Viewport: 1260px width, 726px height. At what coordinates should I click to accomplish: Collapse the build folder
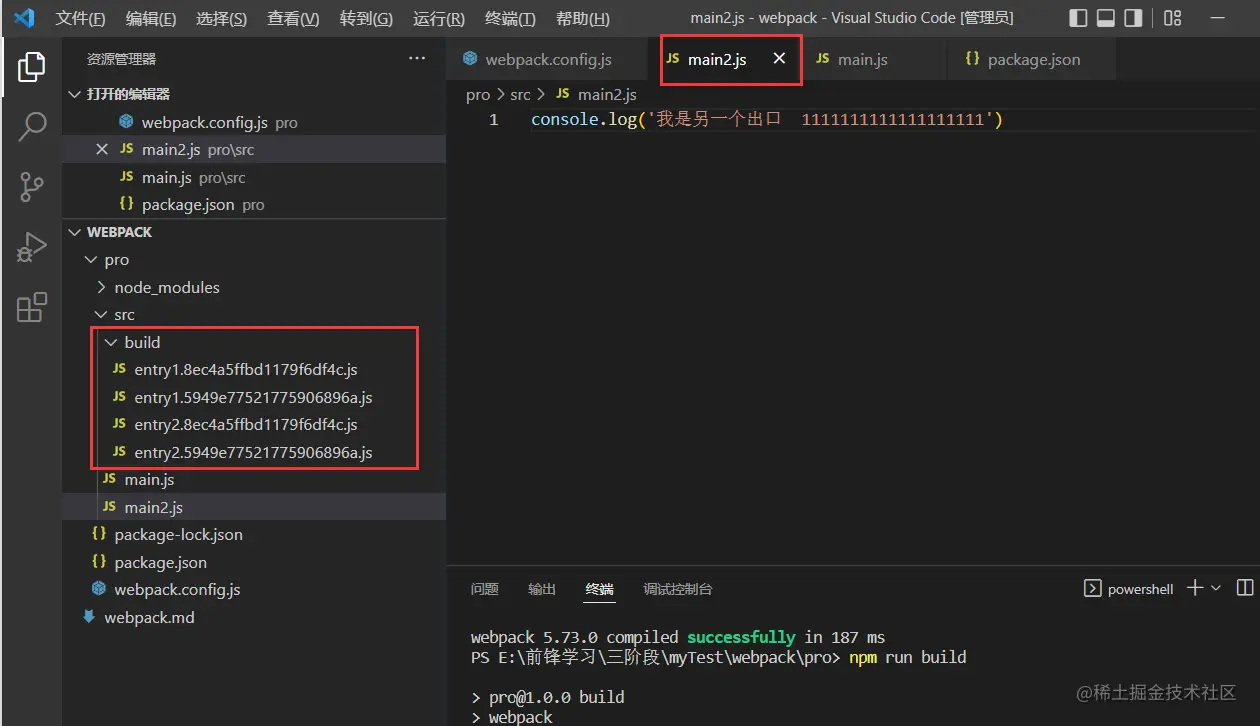click(254, 342)
